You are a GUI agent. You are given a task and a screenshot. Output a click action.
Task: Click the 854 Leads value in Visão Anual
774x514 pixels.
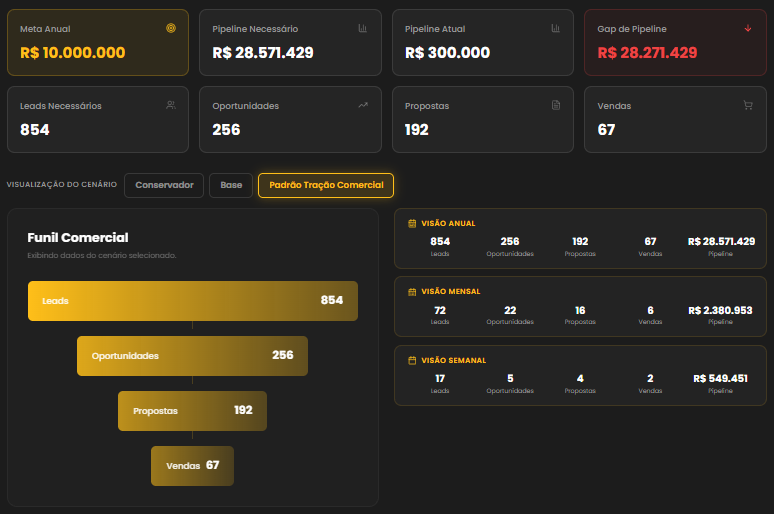pos(440,241)
